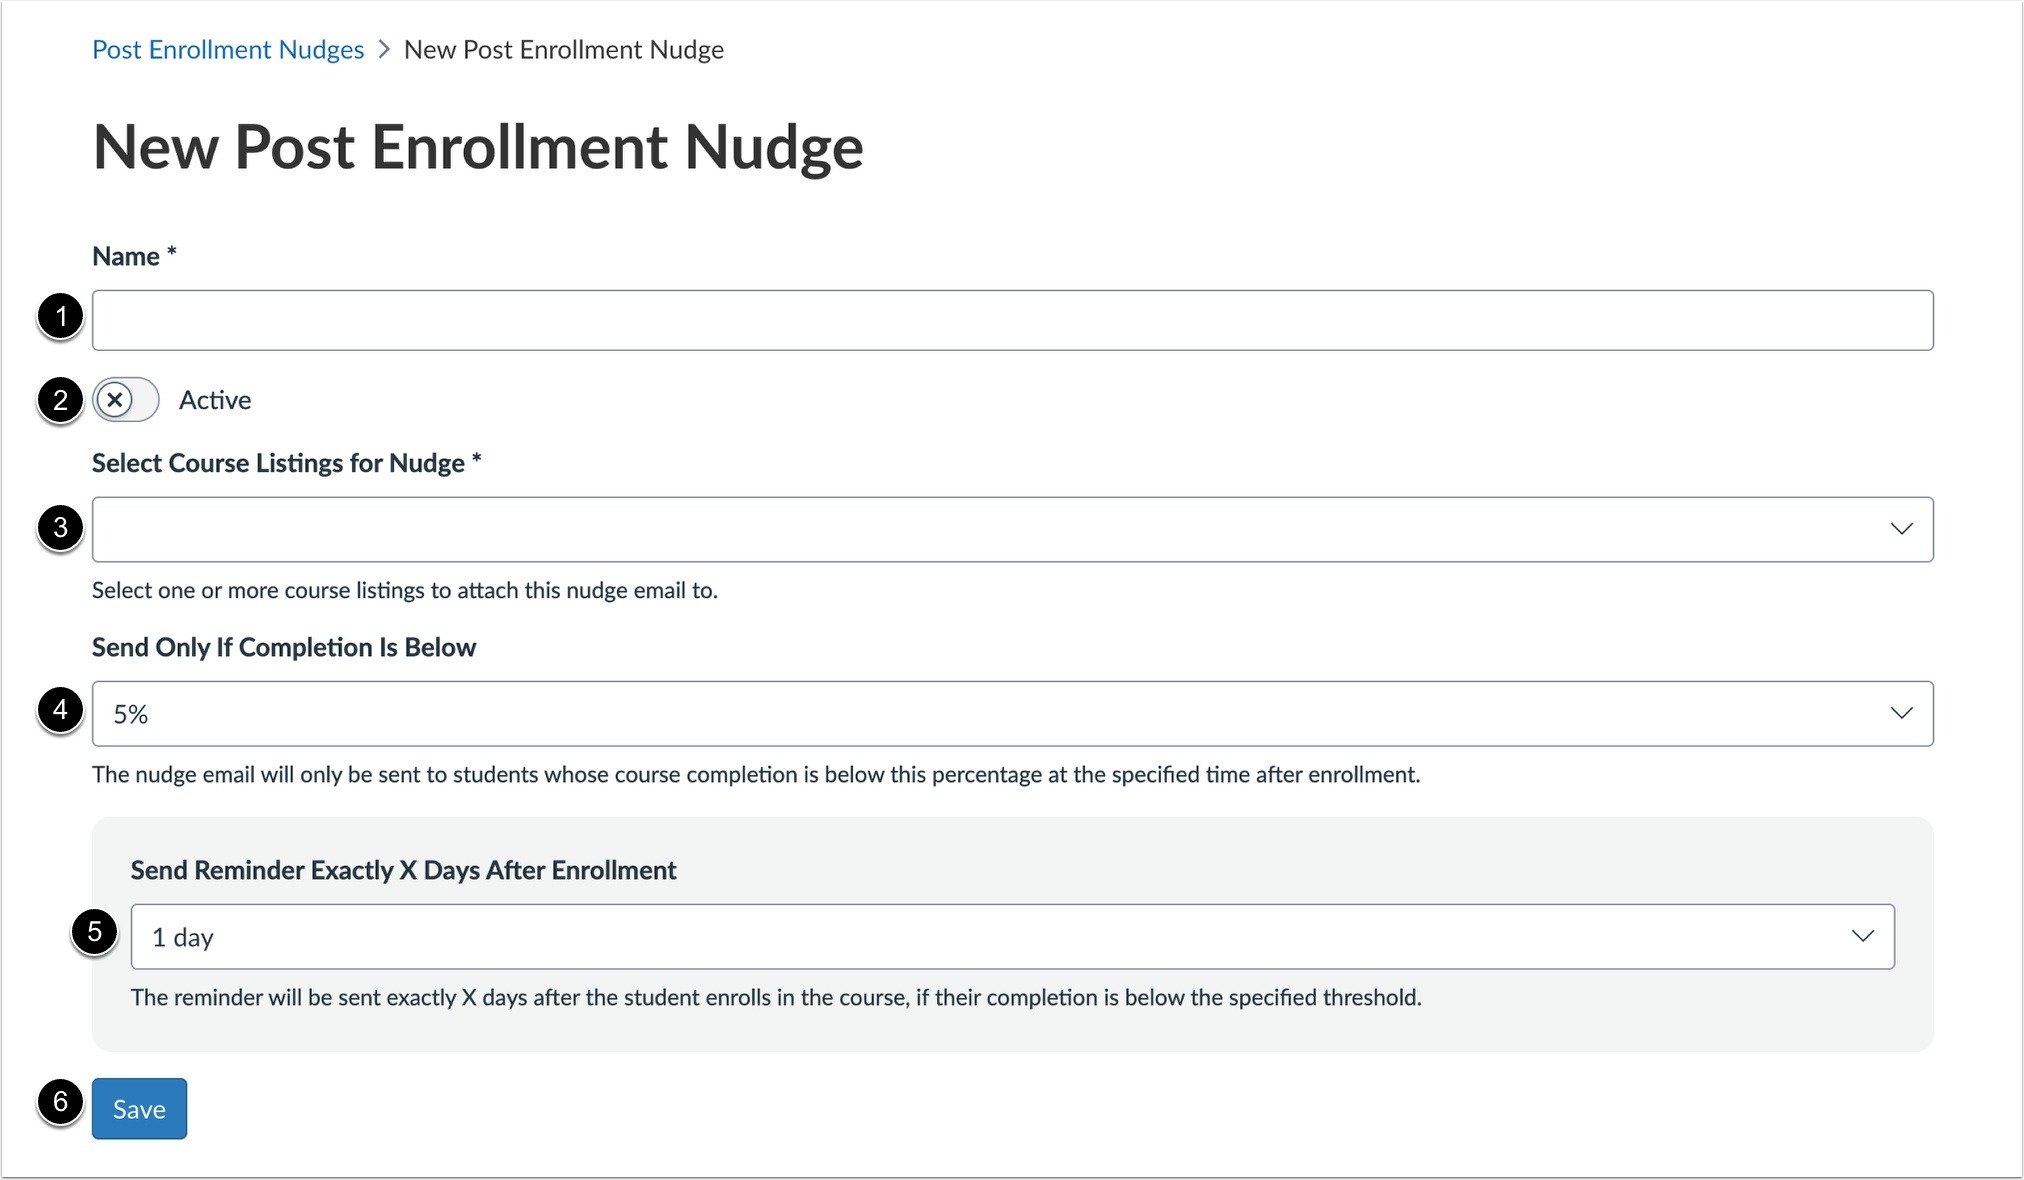Click callout badge 6 beside the Save button

tap(63, 1108)
